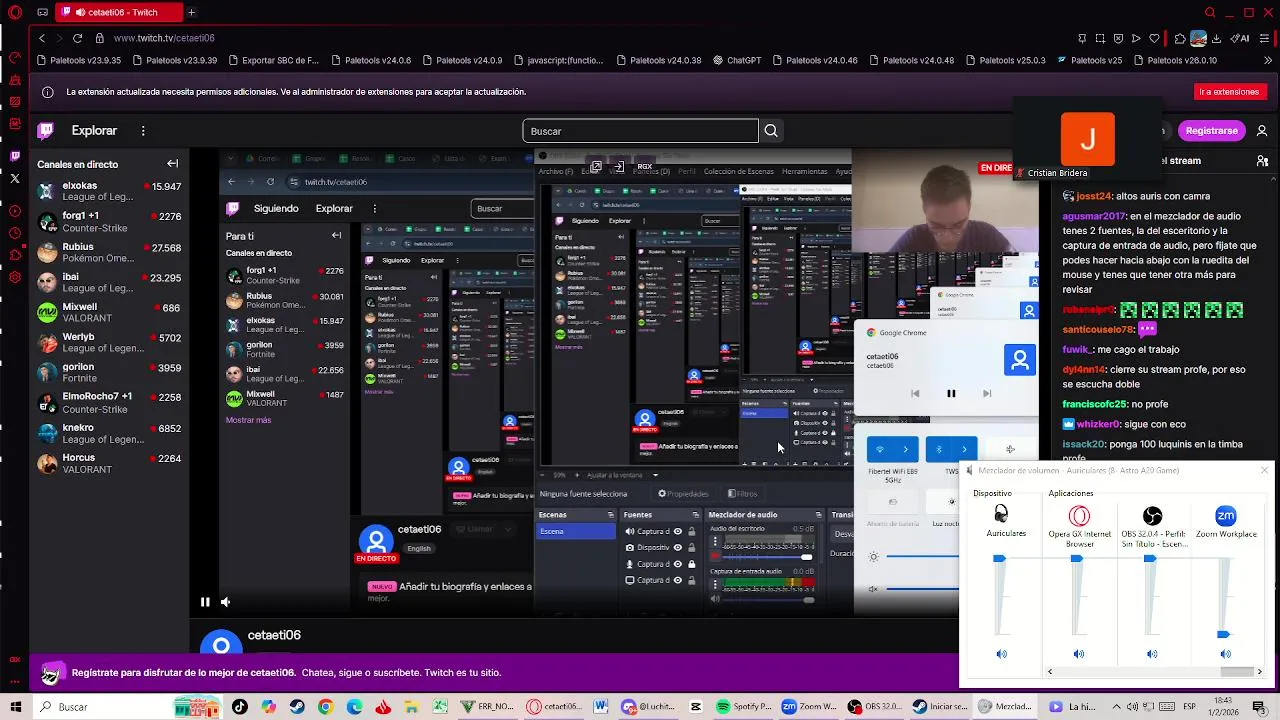The height and width of the screenshot is (720, 1280).
Task: Switch to Spotify in the taskbar
Action: tap(744, 707)
